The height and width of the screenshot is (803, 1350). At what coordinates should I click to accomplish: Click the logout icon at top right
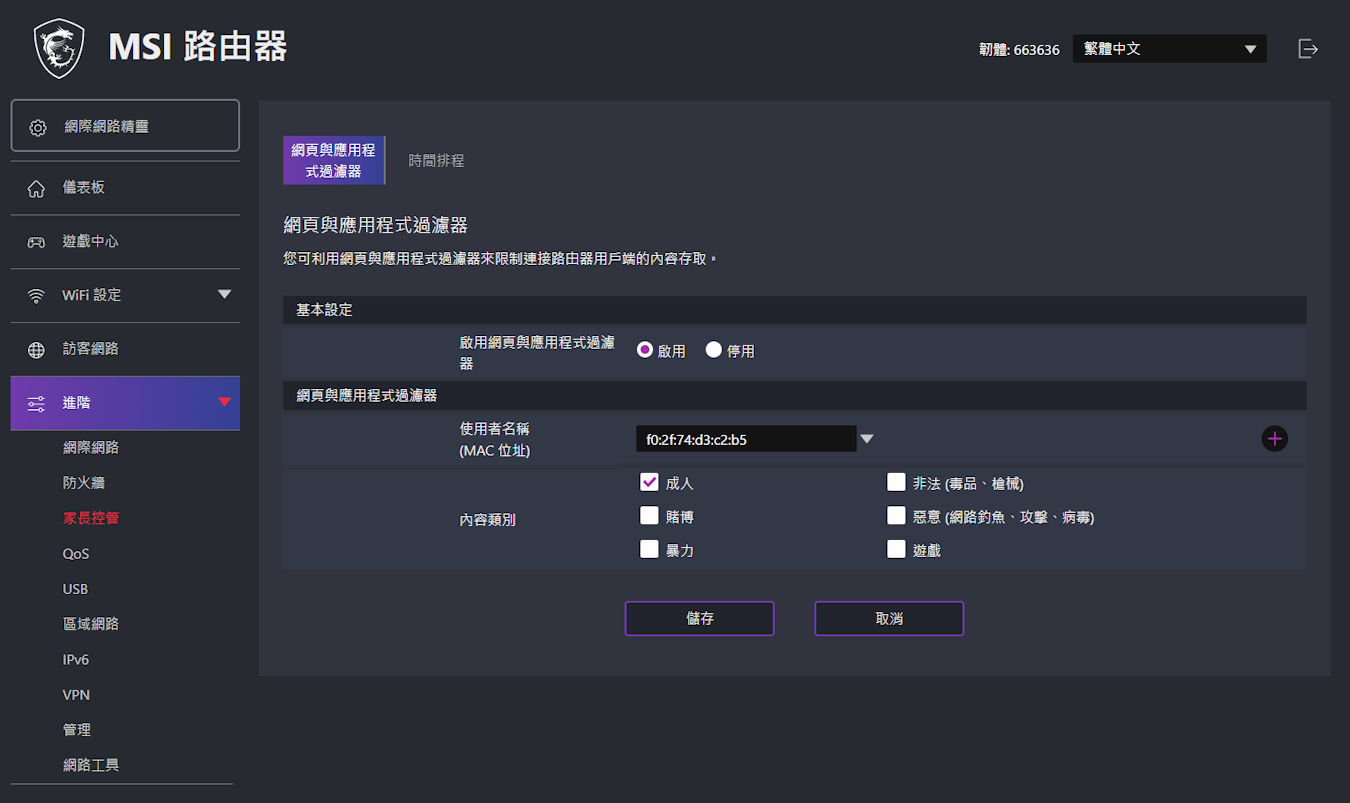1308,48
